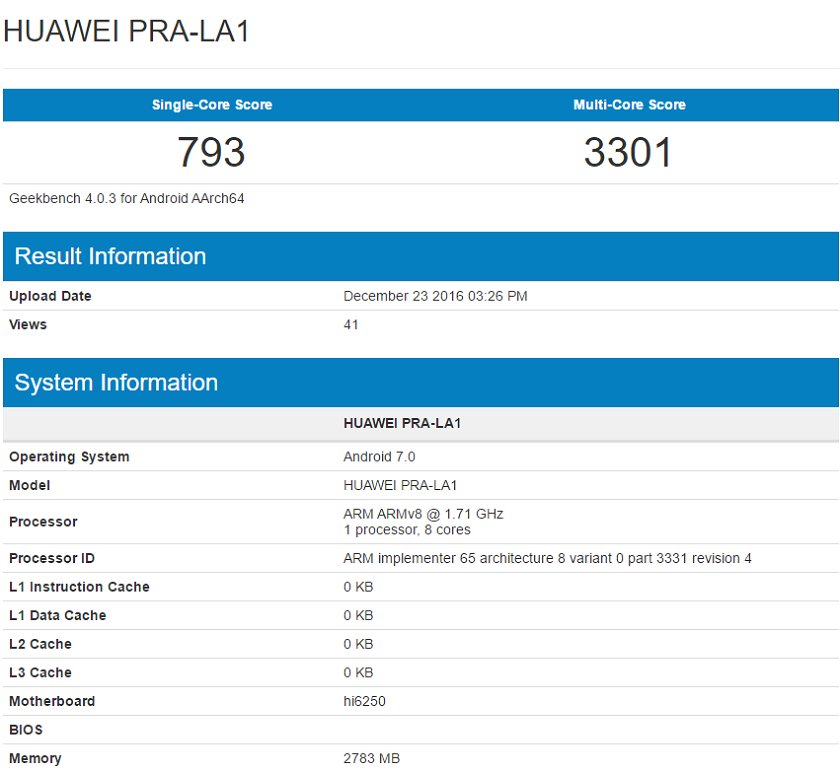Click the L1 Instruction Cache label
The image size is (840, 772).
(x=79, y=587)
